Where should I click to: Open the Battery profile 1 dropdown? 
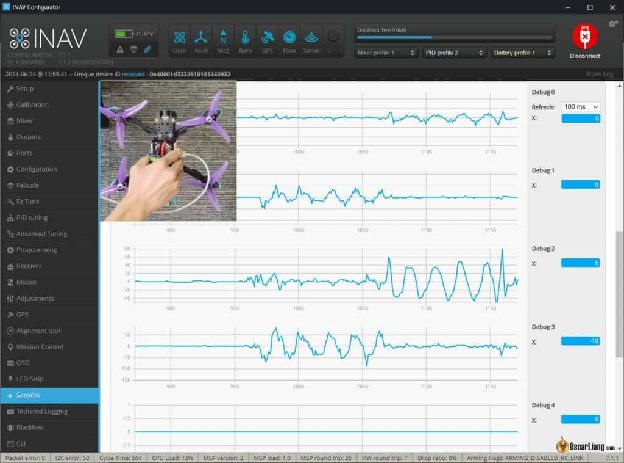[523, 53]
